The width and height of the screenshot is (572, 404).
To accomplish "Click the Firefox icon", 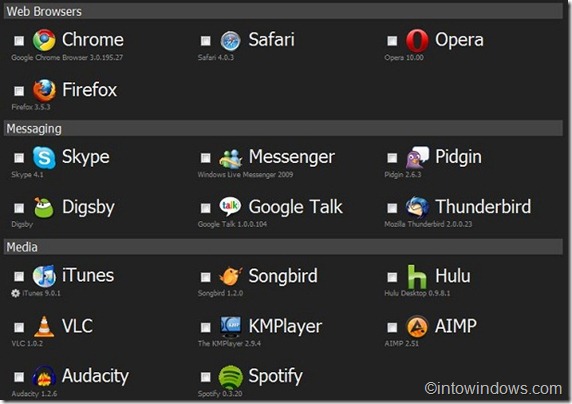I will click(x=44, y=90).
